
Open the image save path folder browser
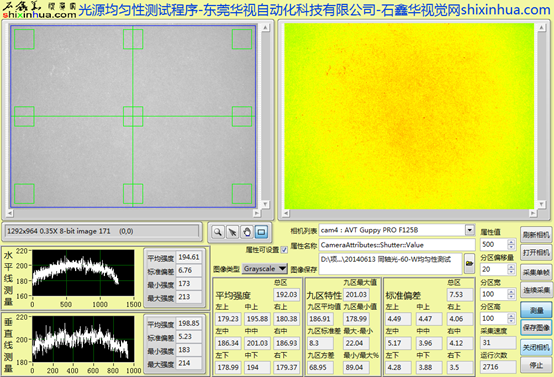pos(469,263)
